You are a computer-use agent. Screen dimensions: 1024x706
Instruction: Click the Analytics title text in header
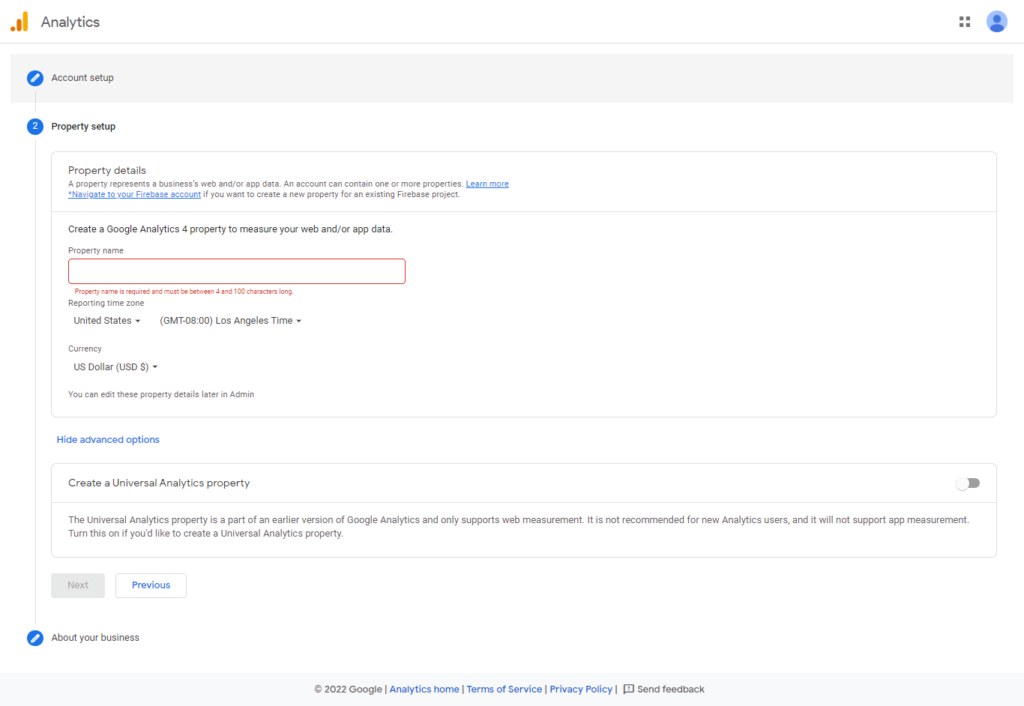[x=71, y=22]
